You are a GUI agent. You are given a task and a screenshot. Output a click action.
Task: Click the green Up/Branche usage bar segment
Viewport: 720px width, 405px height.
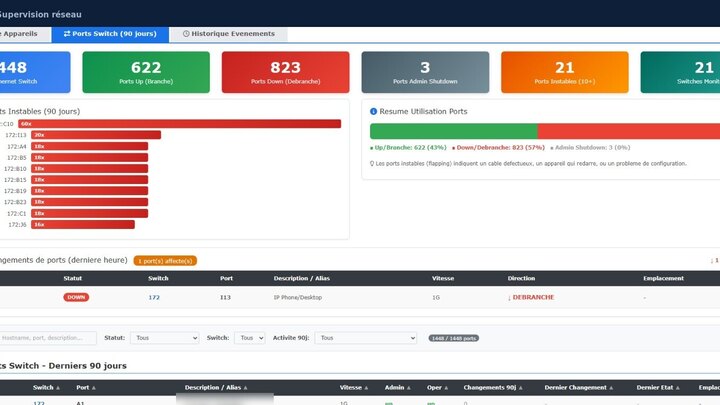pyautogui.click(x=454, y=131)
